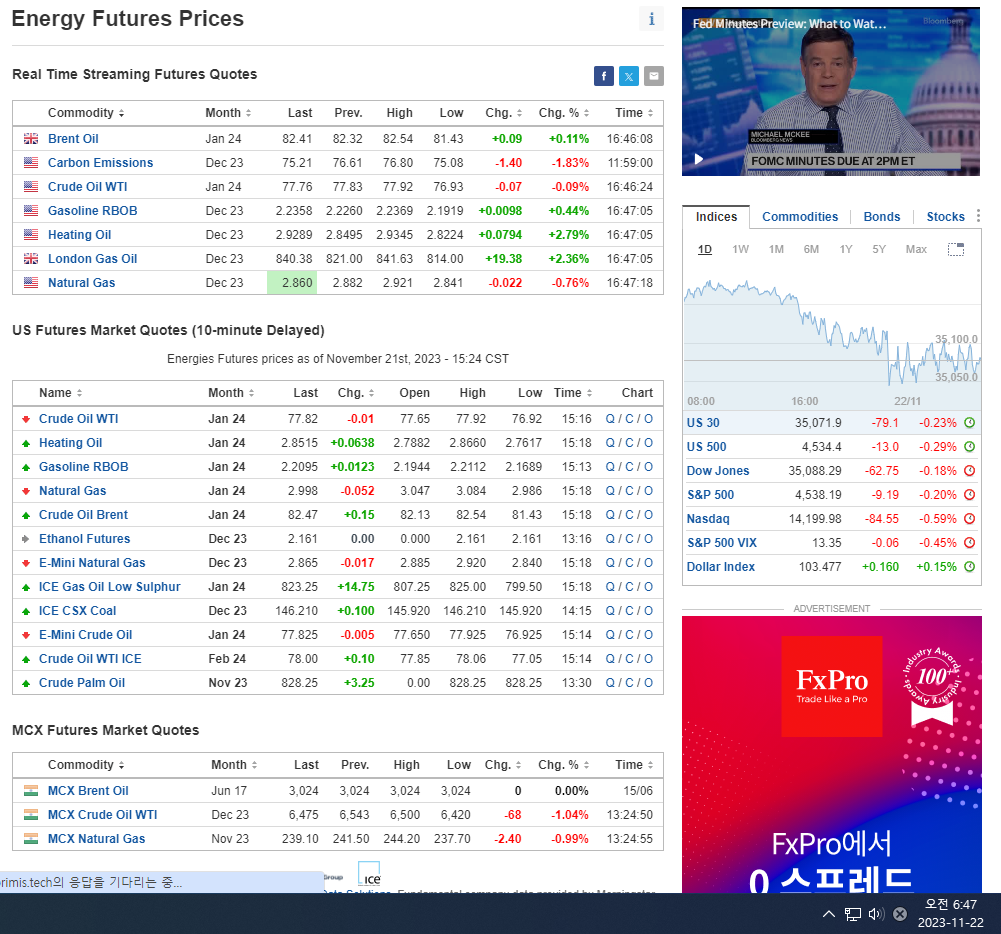The height and width of the screenshot is (934, 1001).
Task: Open London Gas Oil link
Action: (x=93, y=259)
